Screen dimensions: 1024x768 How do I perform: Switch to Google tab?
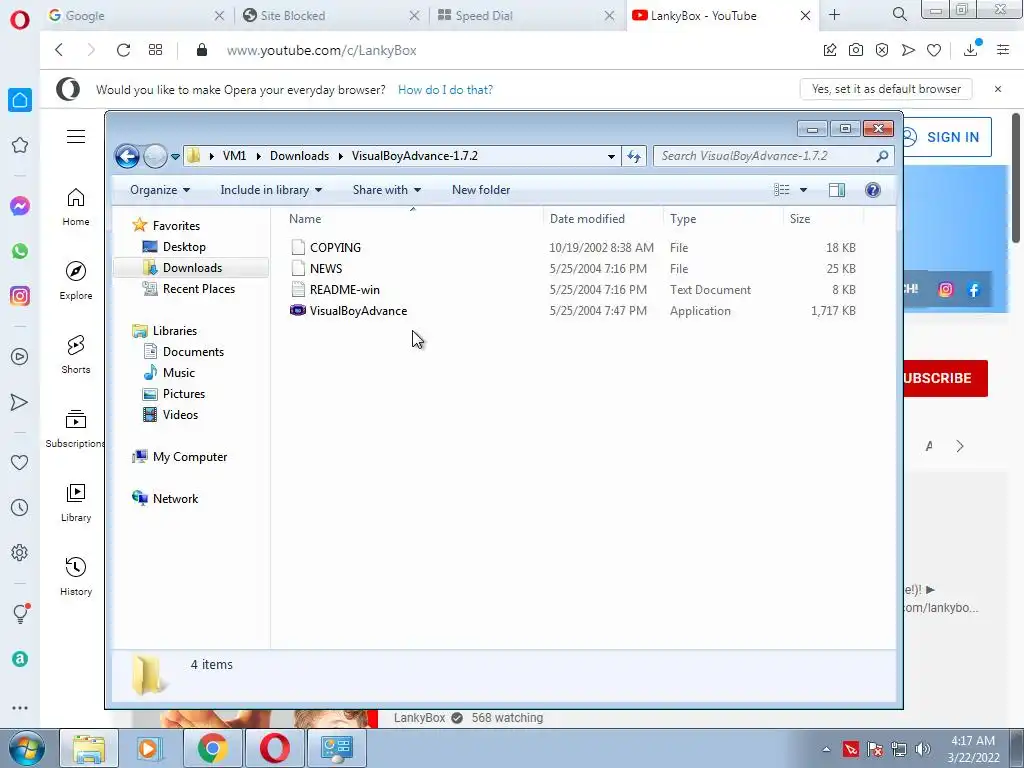136,16
